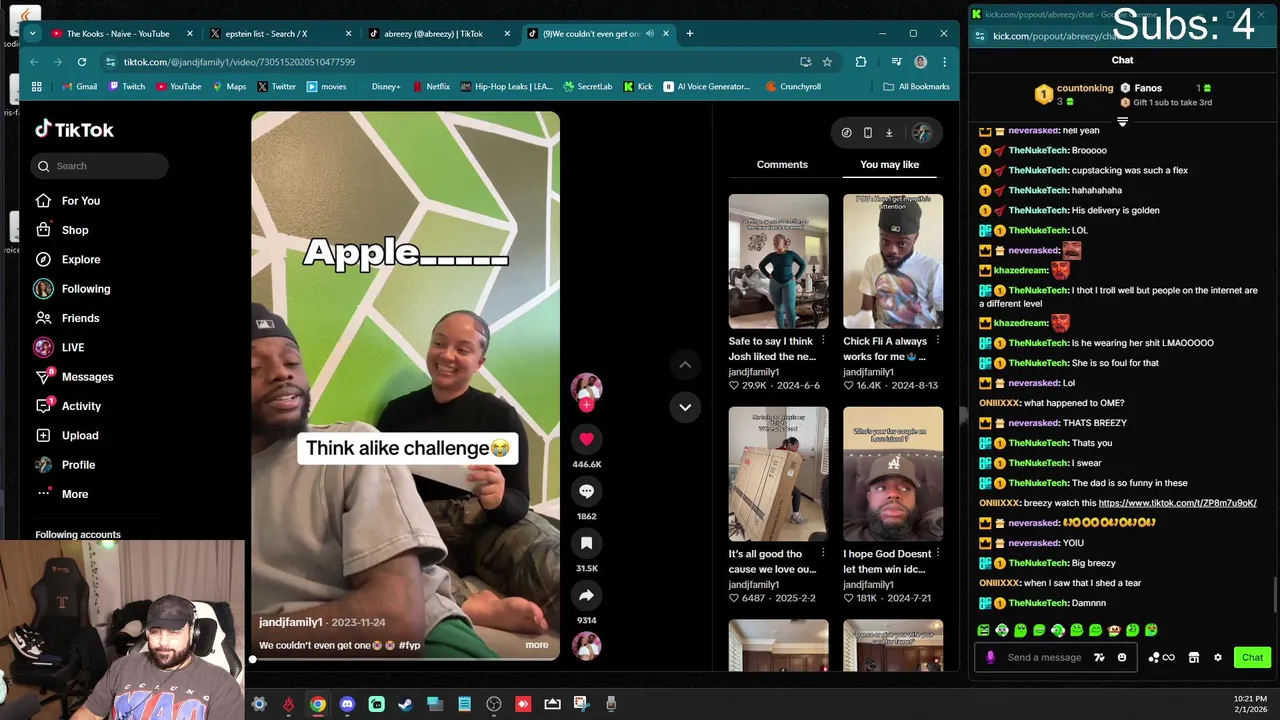
Task: Open the emoji picker in Kick chat
Action: point(1122,657)
